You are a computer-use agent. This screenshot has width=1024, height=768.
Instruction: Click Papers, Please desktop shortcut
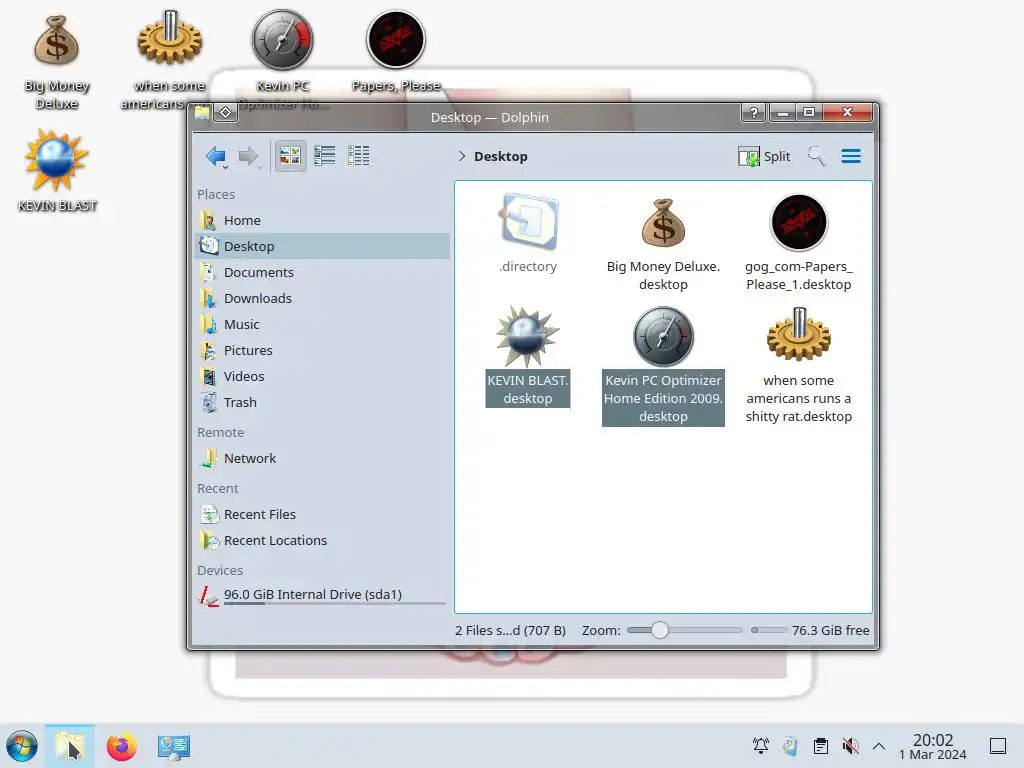click(396, 52)
